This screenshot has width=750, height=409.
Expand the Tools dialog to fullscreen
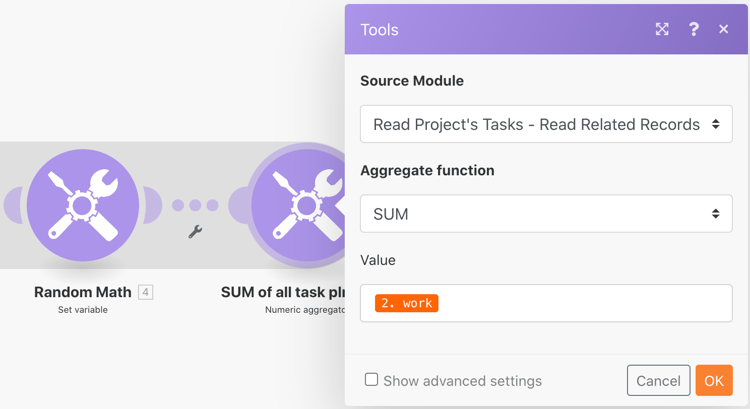662,30
